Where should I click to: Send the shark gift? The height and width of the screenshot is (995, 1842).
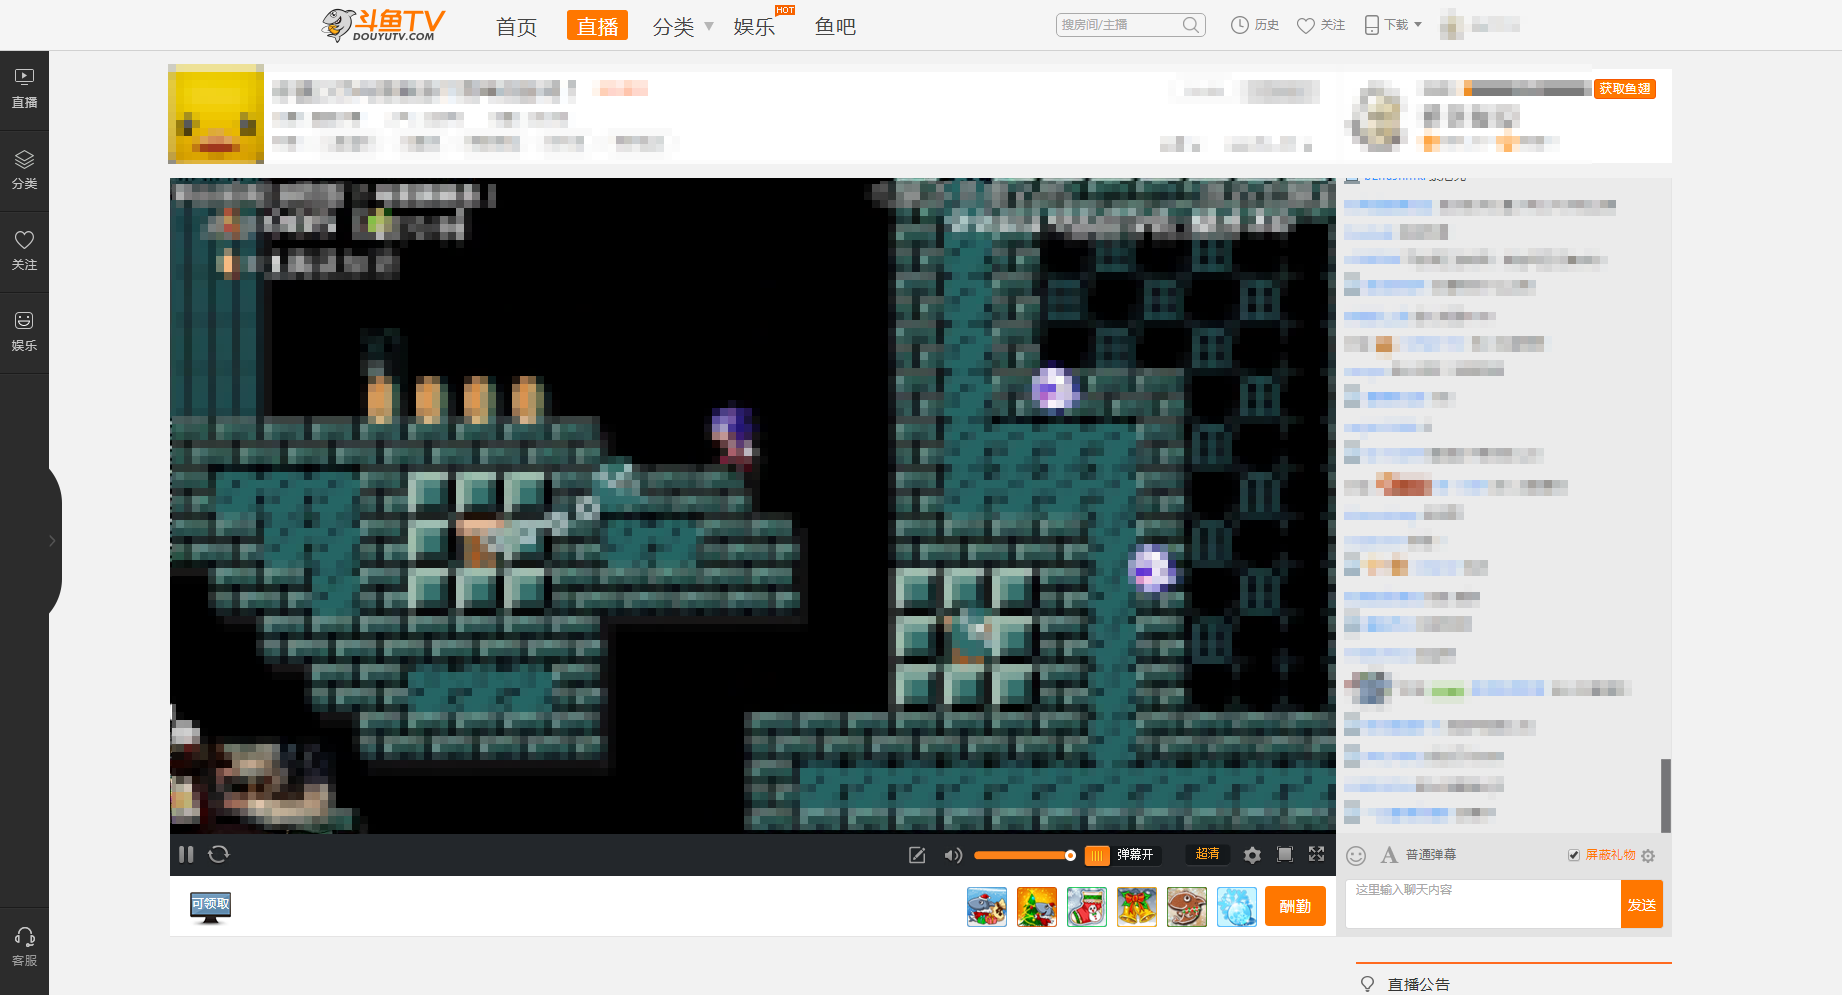pos(987,907)
